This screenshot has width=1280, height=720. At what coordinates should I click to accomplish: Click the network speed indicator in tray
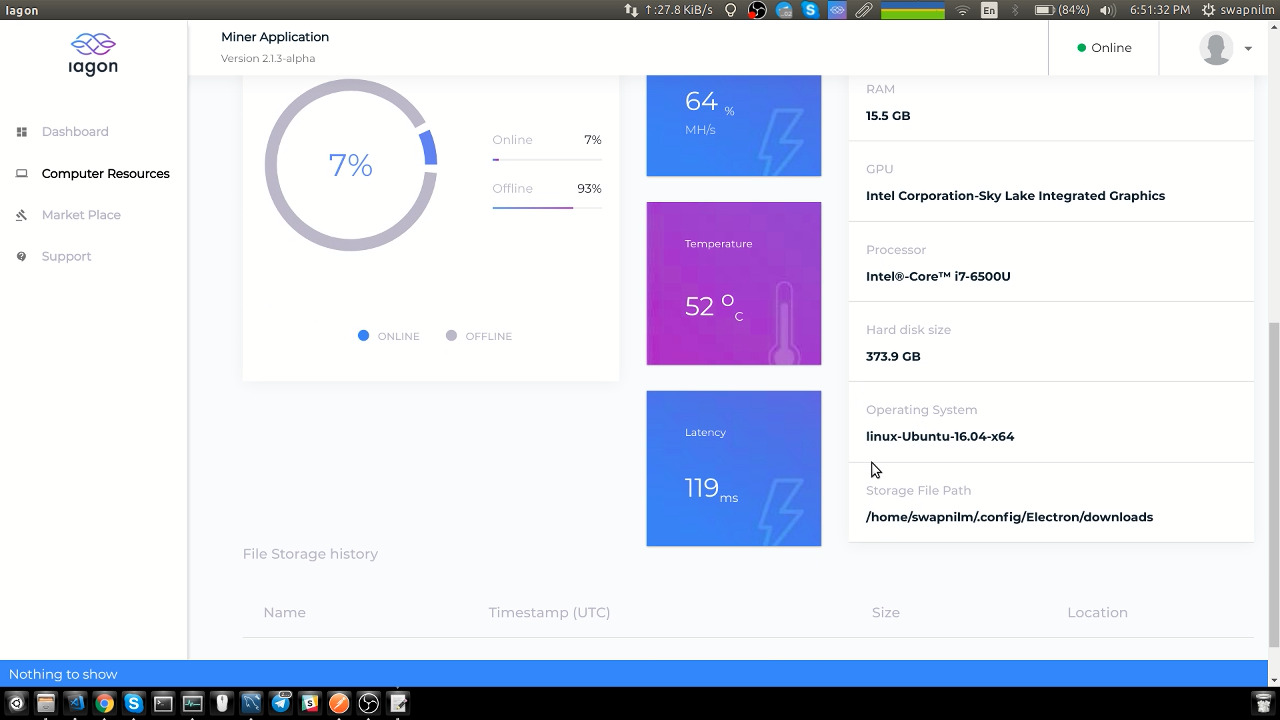[668, 10]
